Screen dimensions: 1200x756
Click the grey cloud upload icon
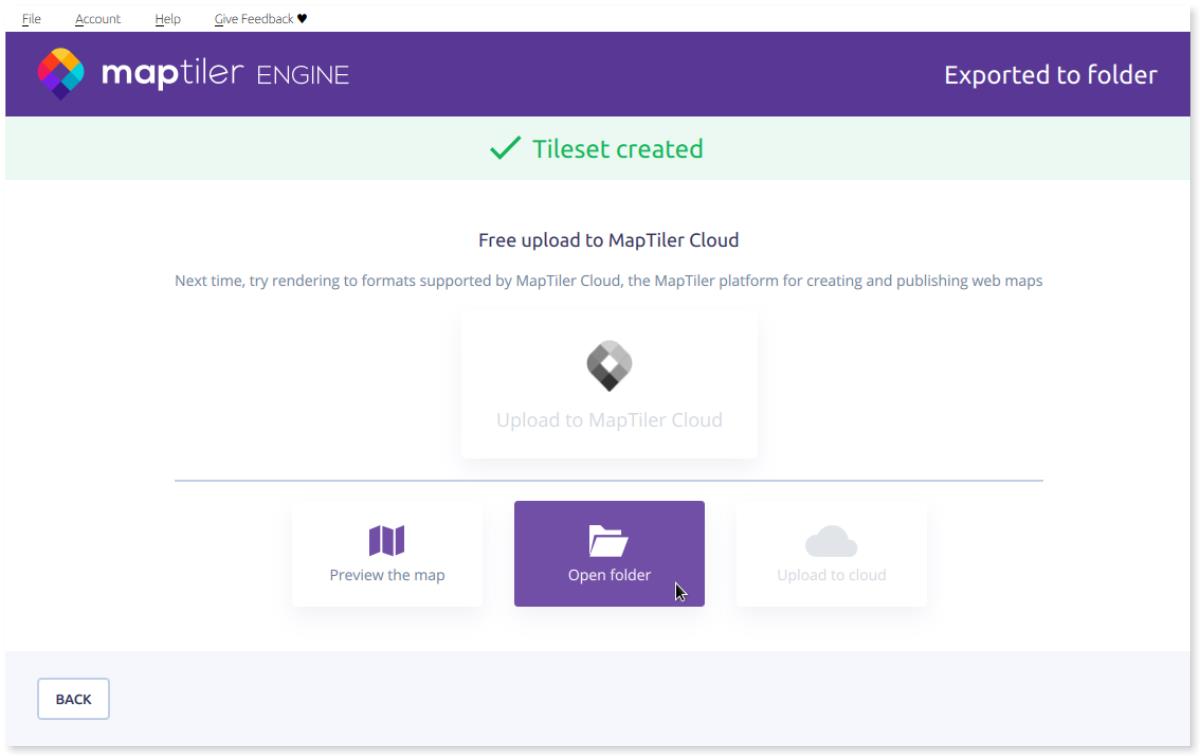tap(831, 541)
